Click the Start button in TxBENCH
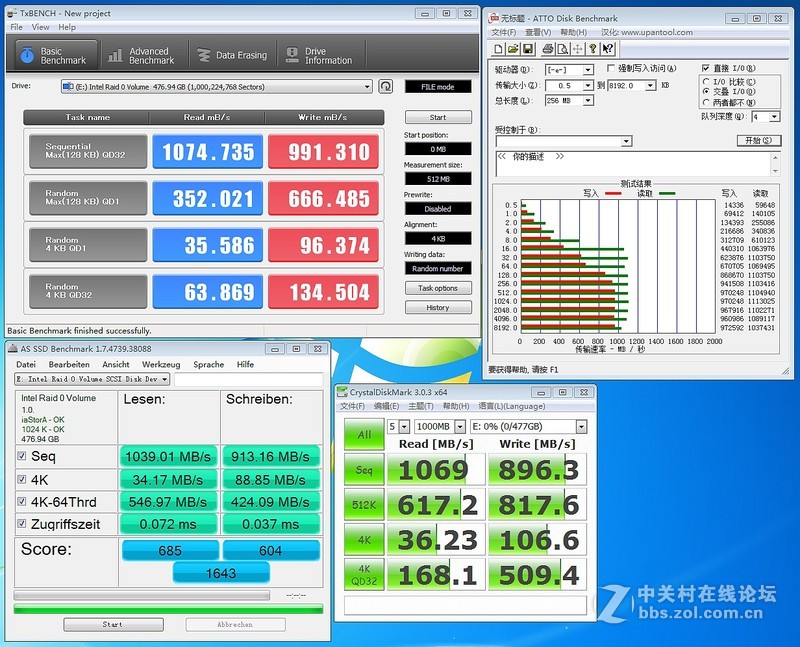The width and height of the screenshot is (800, 647). pos(437,117)
